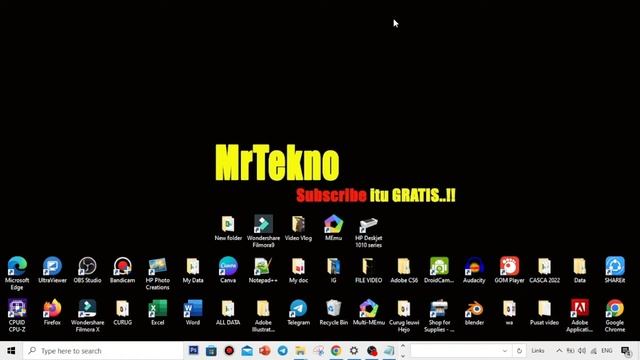Click the Shop for Supplies shortcut

pyautogui.click(x=439, y=315)
